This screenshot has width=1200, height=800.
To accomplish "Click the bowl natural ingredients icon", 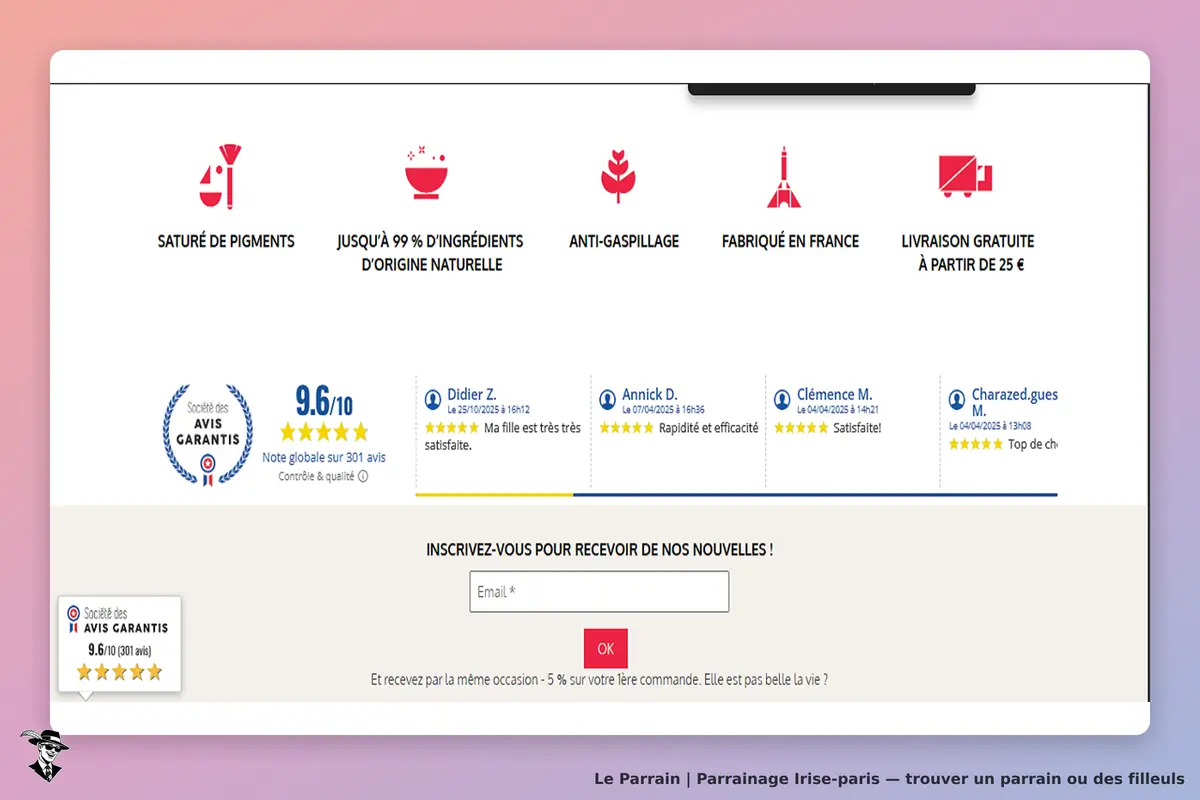I will tap(426, 172).
